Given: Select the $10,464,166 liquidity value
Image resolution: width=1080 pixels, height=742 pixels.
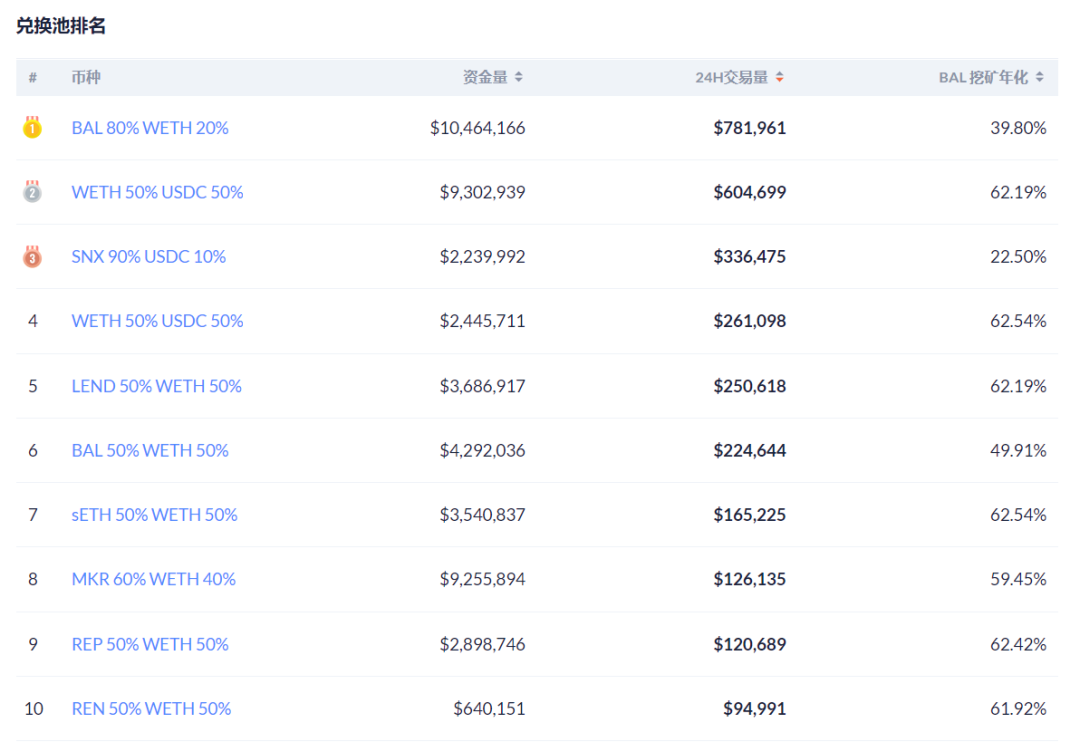Looking at the screenshot, I should pos(477,128).
